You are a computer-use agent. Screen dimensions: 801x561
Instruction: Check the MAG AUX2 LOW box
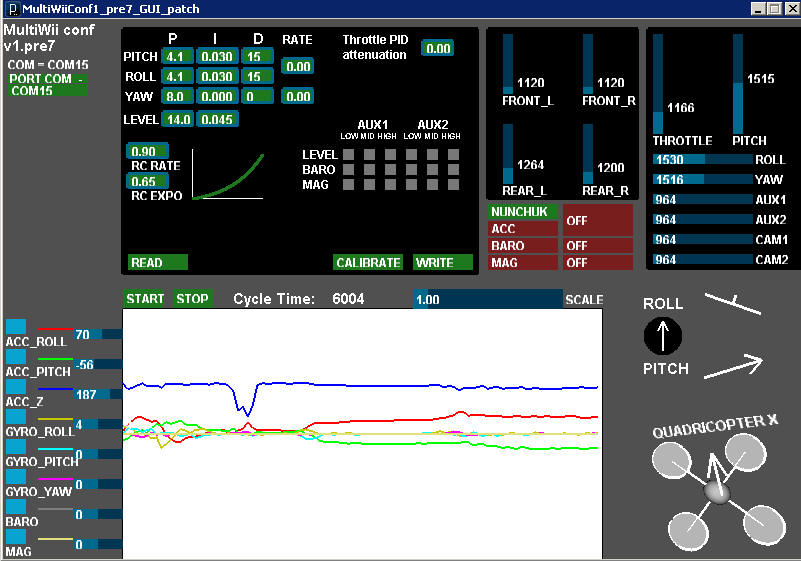pos(411,184)
